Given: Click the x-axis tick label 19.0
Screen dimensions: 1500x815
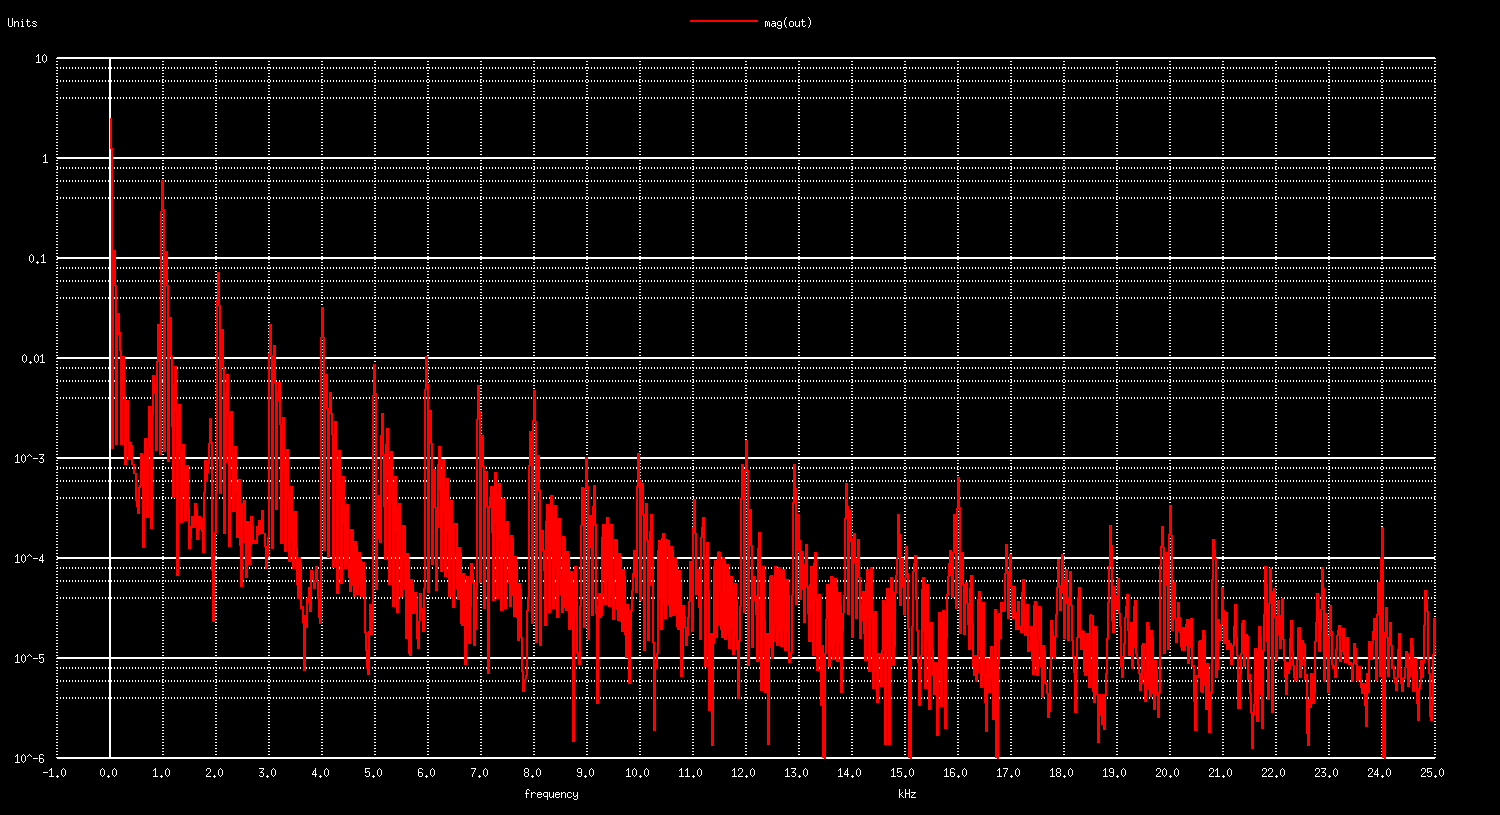Looking at the screenshot, I should point(1113,773).
